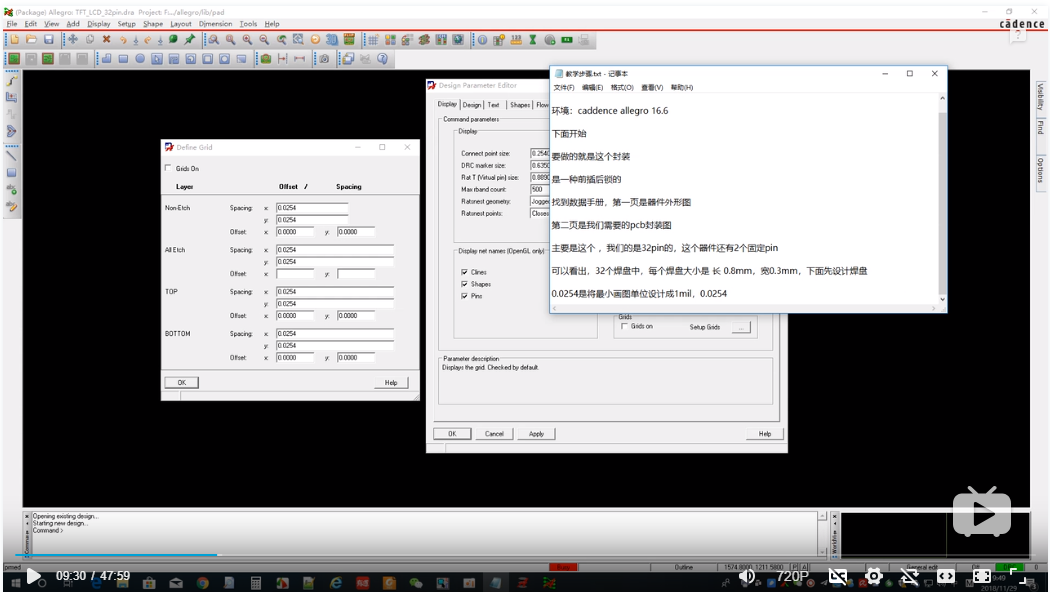Screen dimensions: 1050x592
Task: Toggle Grids on checkbox in Design Parameter Editor
Action: [x=624, y=326]
